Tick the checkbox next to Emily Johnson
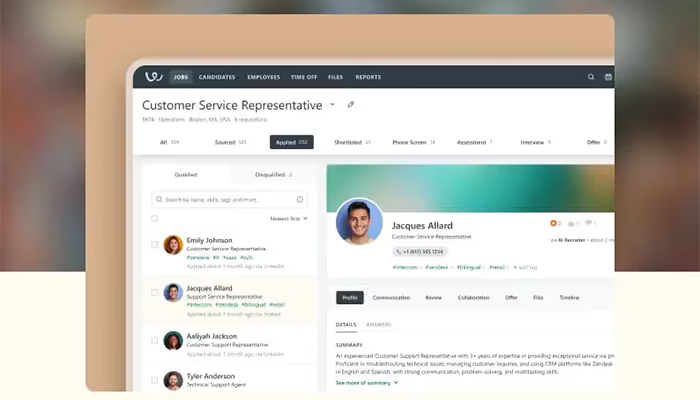This screenshot has height=400, width=700. [x=154, y=244]
